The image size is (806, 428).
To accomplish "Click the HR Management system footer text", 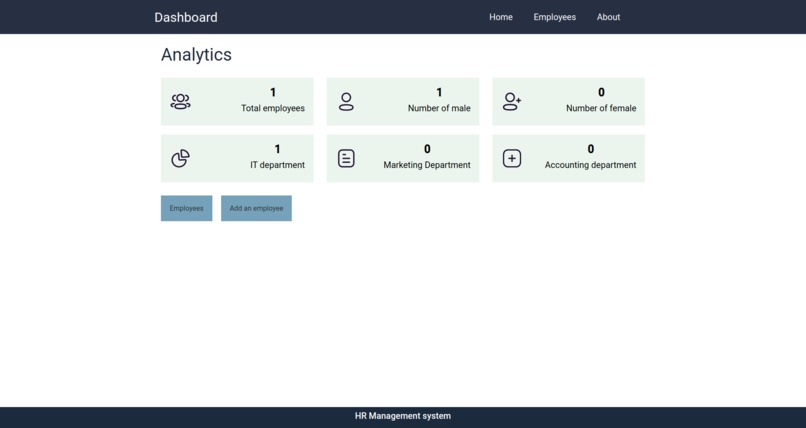I will (403, 416).
